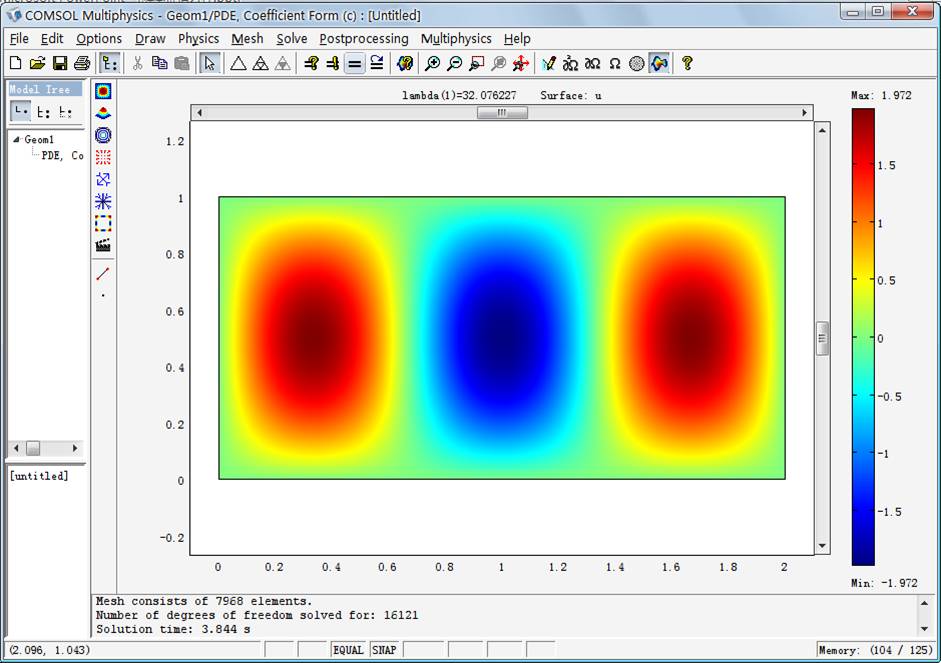Screen dimensions: 941x663
Task: Click the Print icon in toolbar
Action: coord(81,63)
